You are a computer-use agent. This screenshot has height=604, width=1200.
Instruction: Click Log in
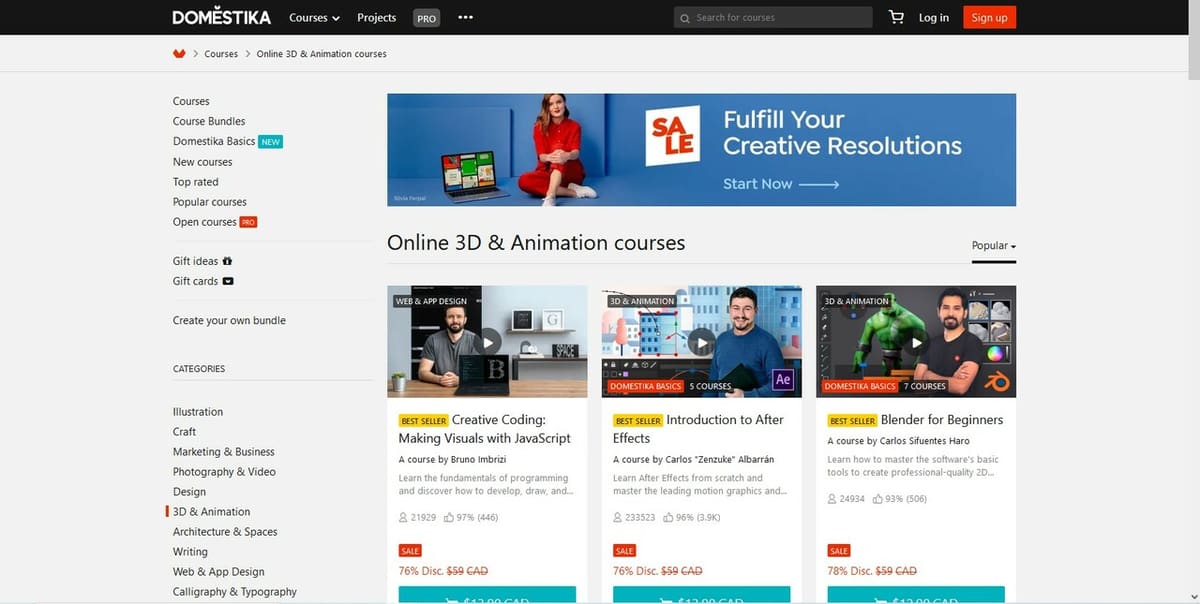tap(933, 18)
